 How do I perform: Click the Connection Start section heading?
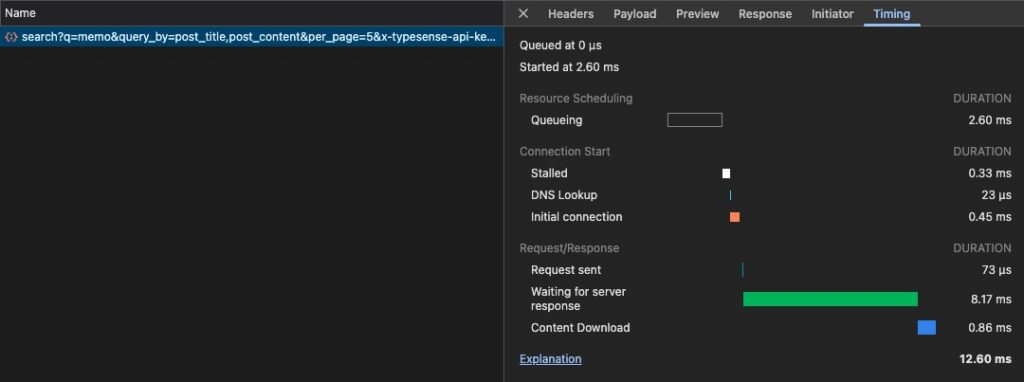565,151
